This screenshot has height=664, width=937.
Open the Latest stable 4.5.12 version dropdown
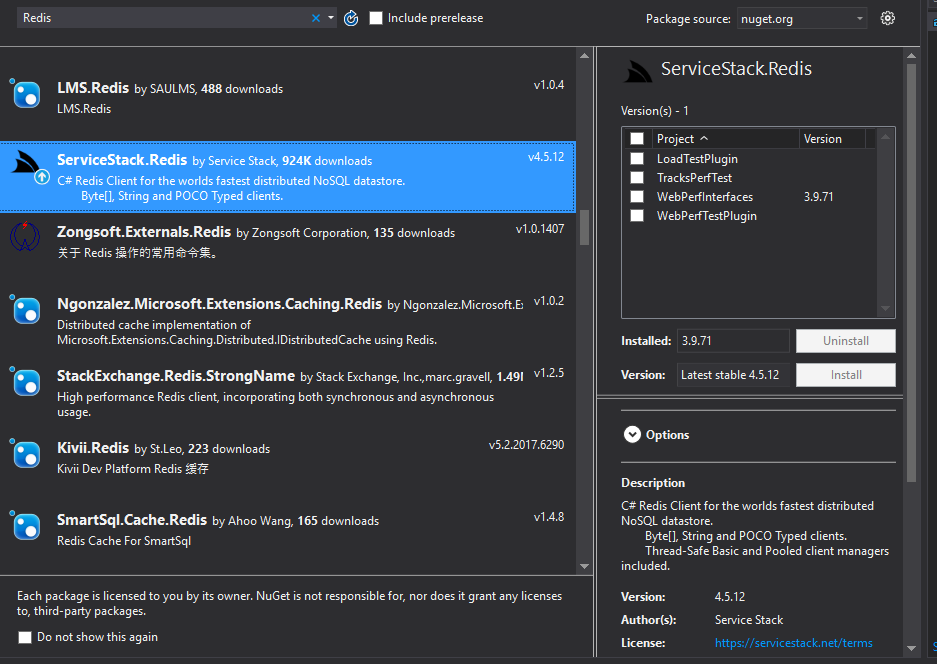[733, 375]
